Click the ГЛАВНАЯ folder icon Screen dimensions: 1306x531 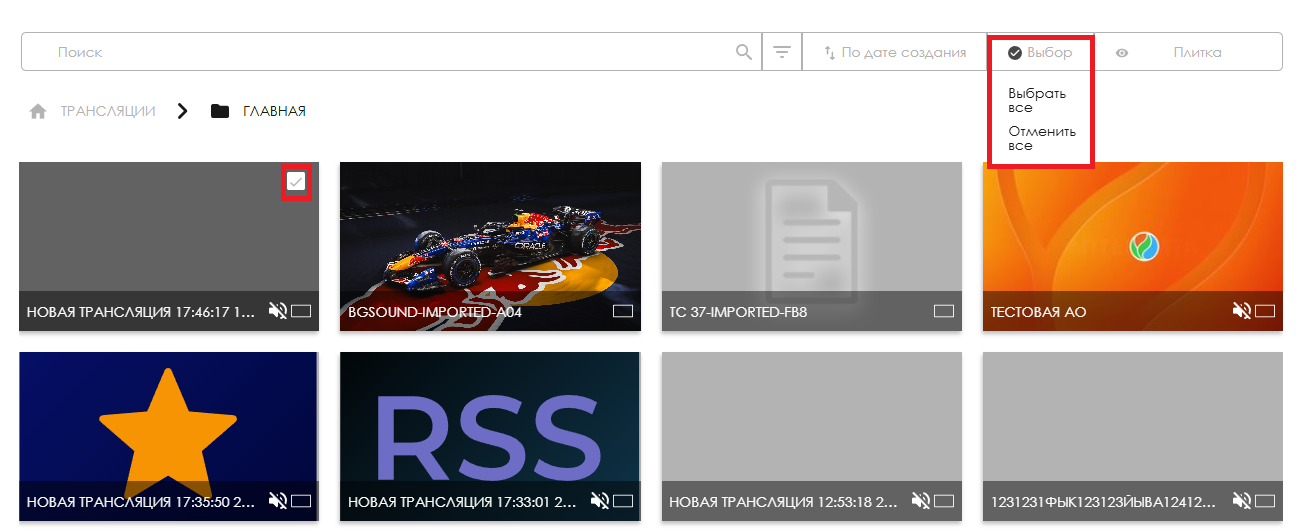(x=220, y=111)
